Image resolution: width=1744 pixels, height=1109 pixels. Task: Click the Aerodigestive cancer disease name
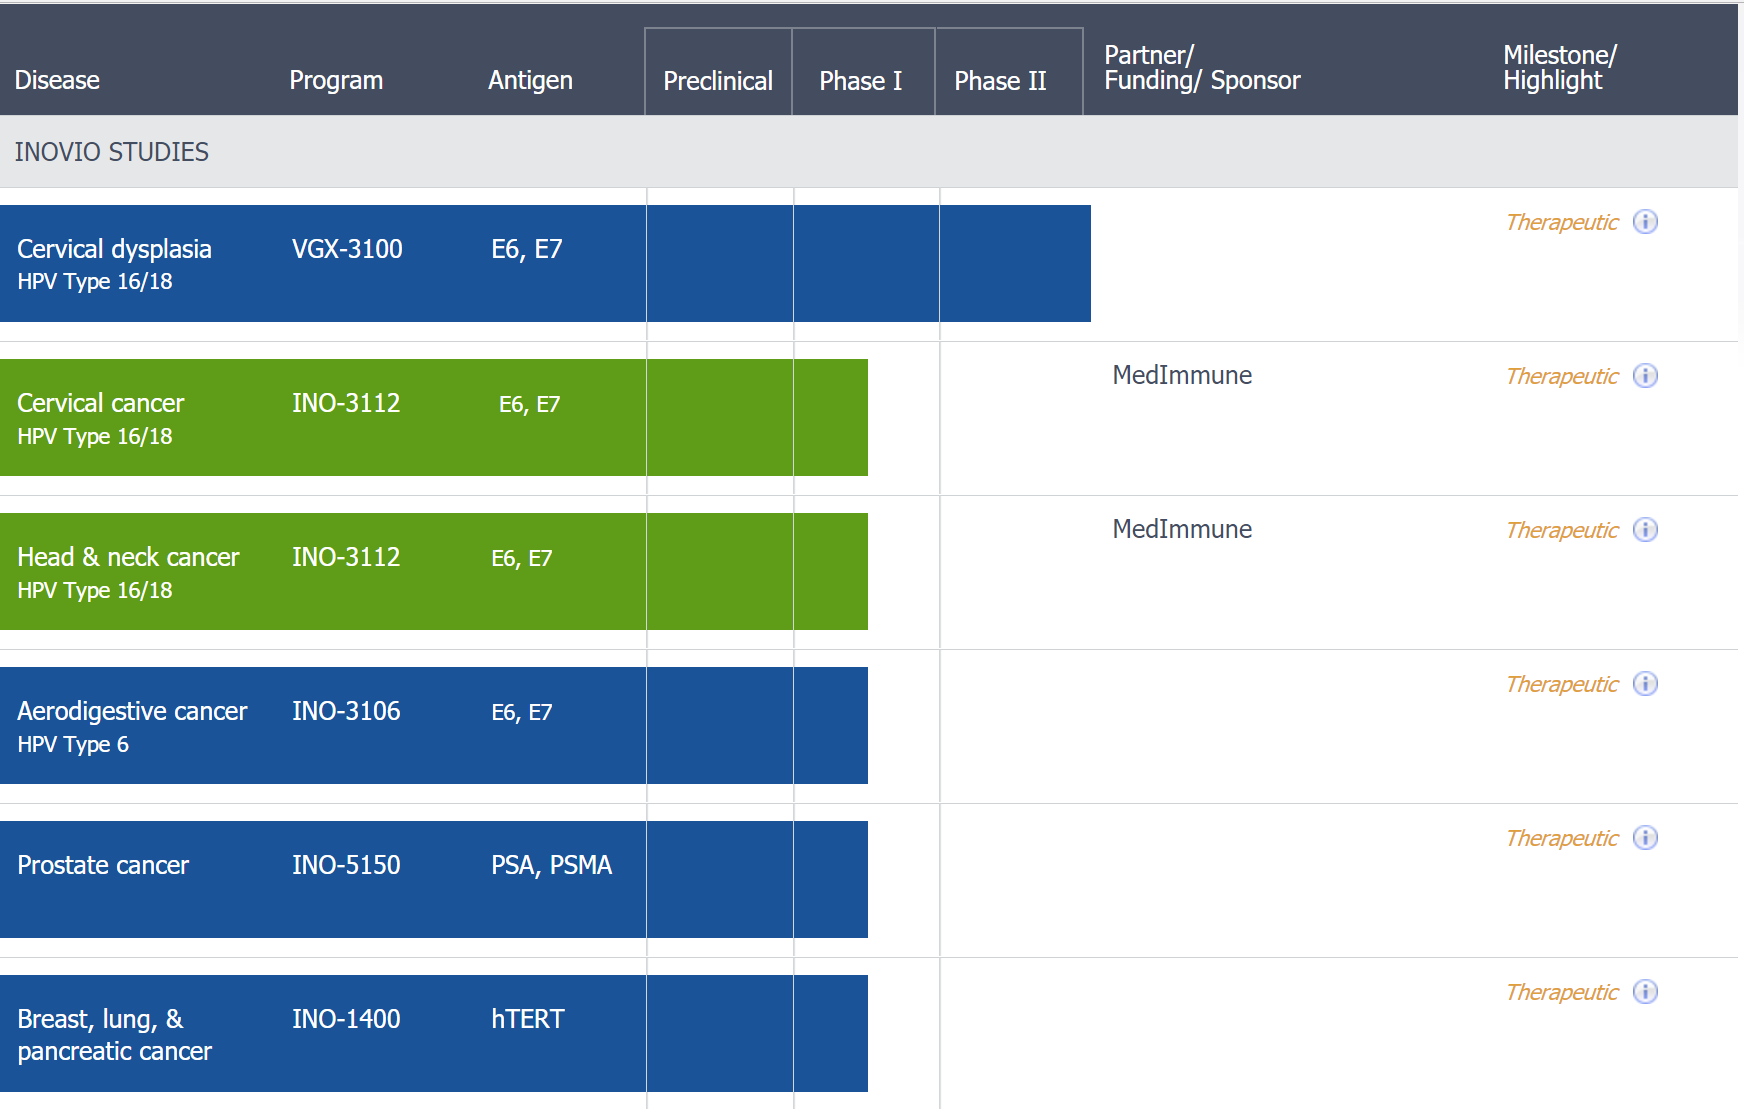pos(132,711)
